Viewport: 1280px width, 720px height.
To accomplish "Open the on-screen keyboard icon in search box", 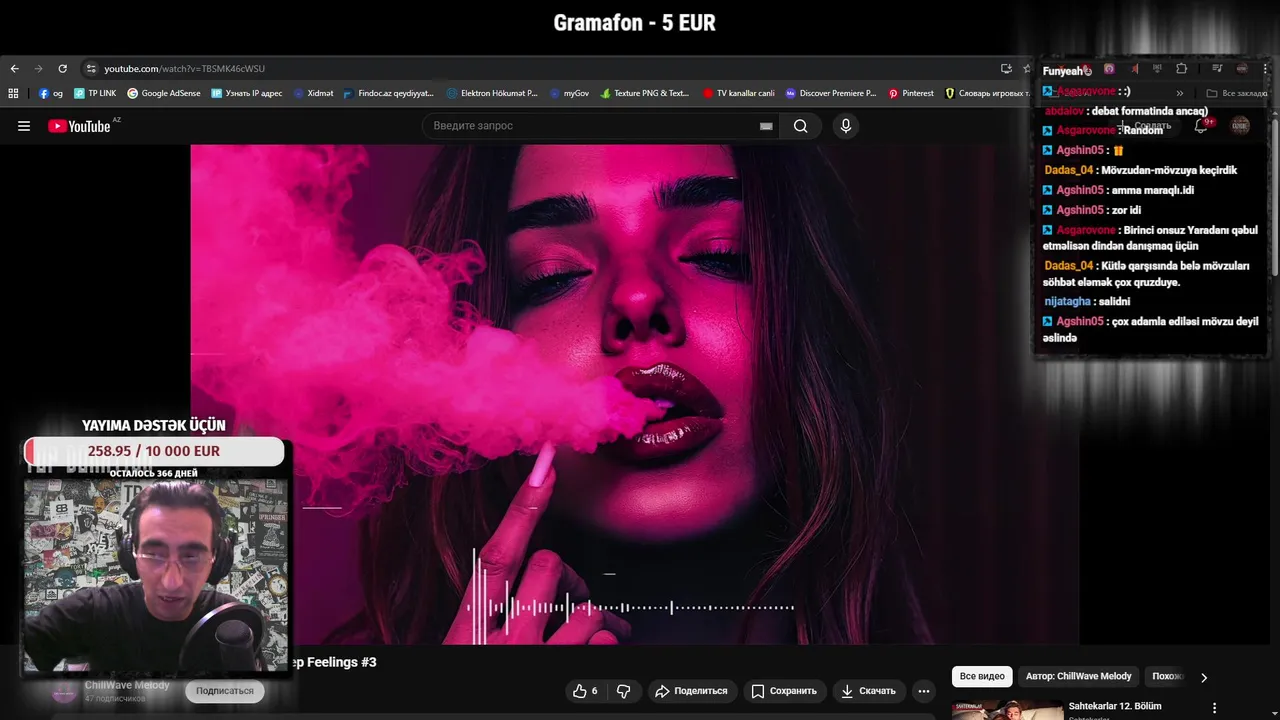I will (766, 126).
